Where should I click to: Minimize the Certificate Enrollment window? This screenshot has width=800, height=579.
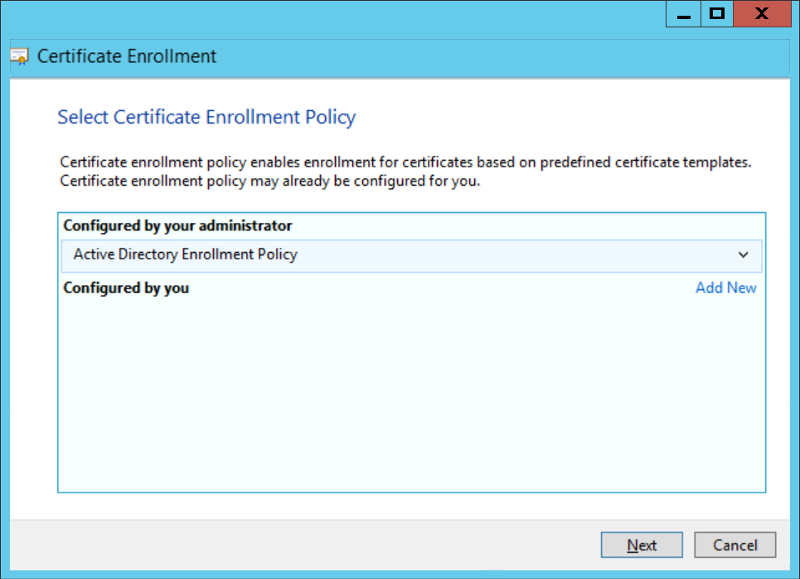click(683, 14)
